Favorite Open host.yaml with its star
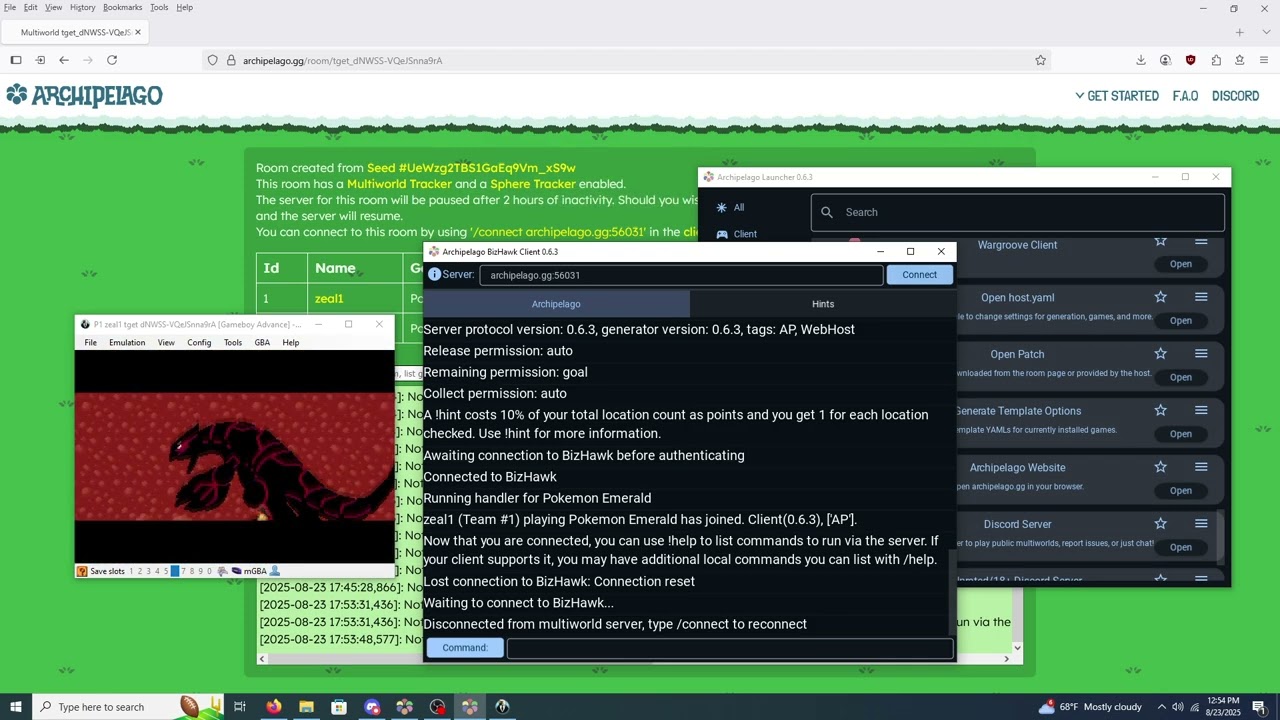Screen dimensions: 1280x720 1160,297
